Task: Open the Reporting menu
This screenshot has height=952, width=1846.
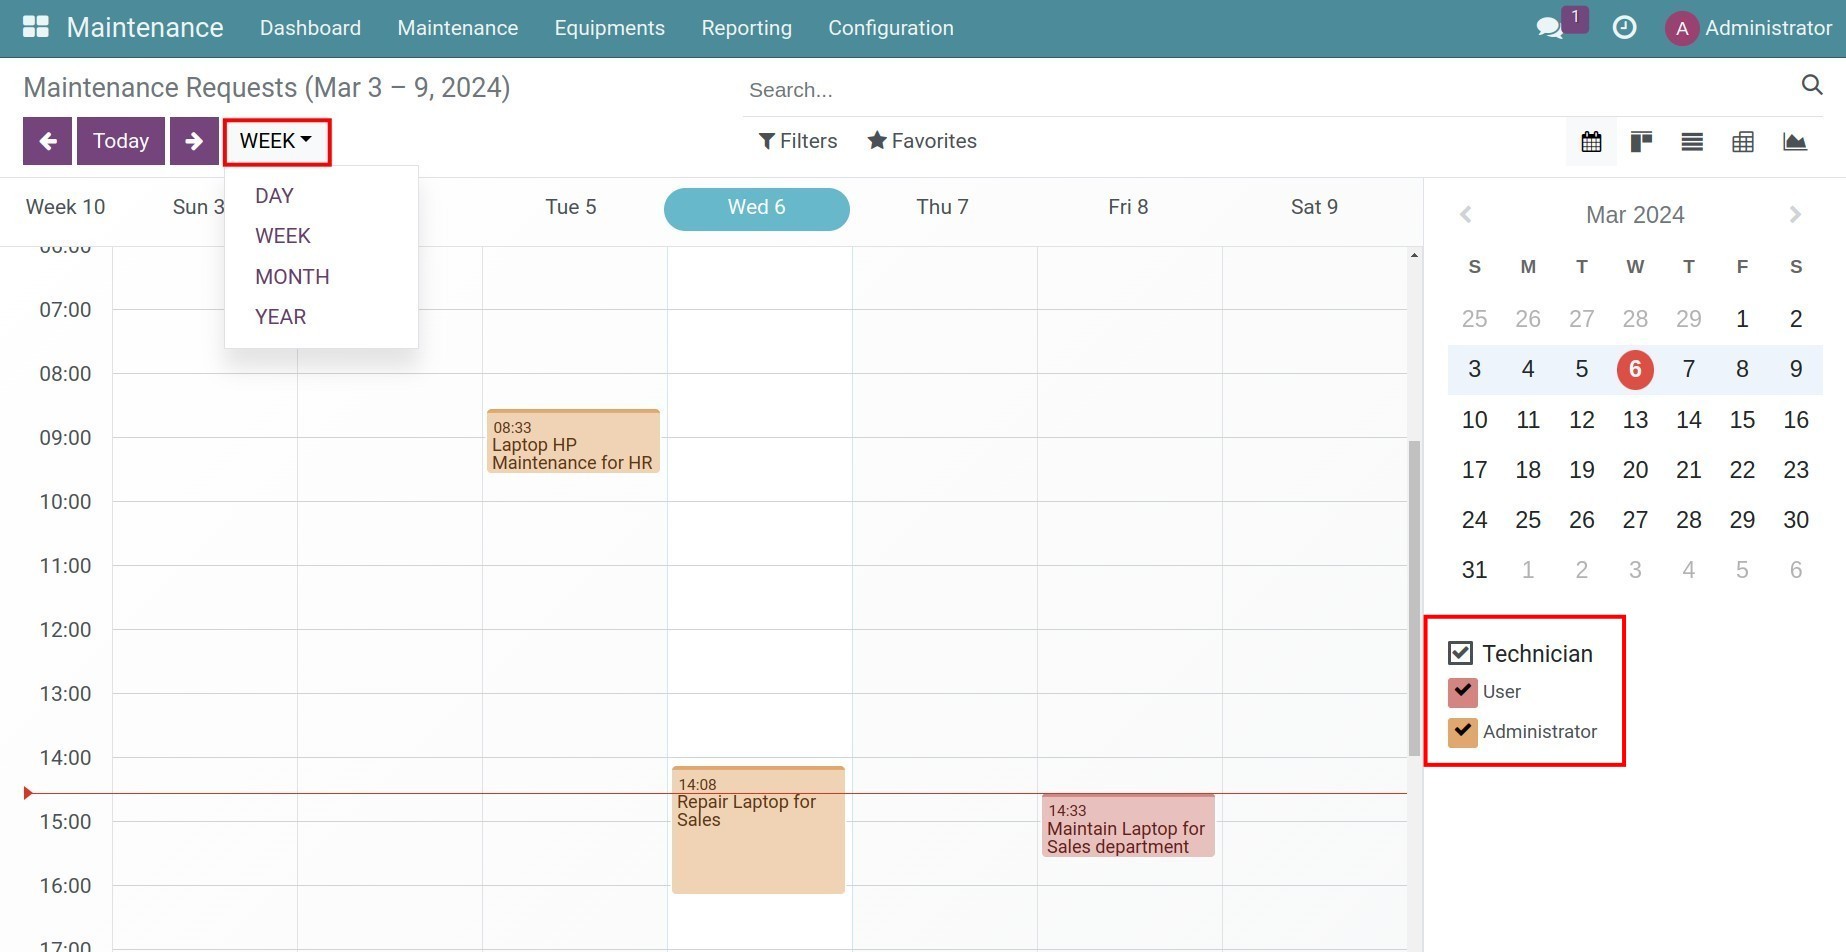Action: 747,28
